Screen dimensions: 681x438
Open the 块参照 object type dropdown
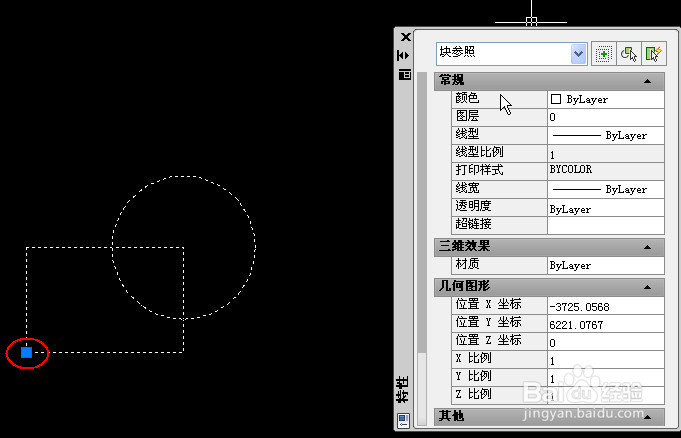[578, 54]
